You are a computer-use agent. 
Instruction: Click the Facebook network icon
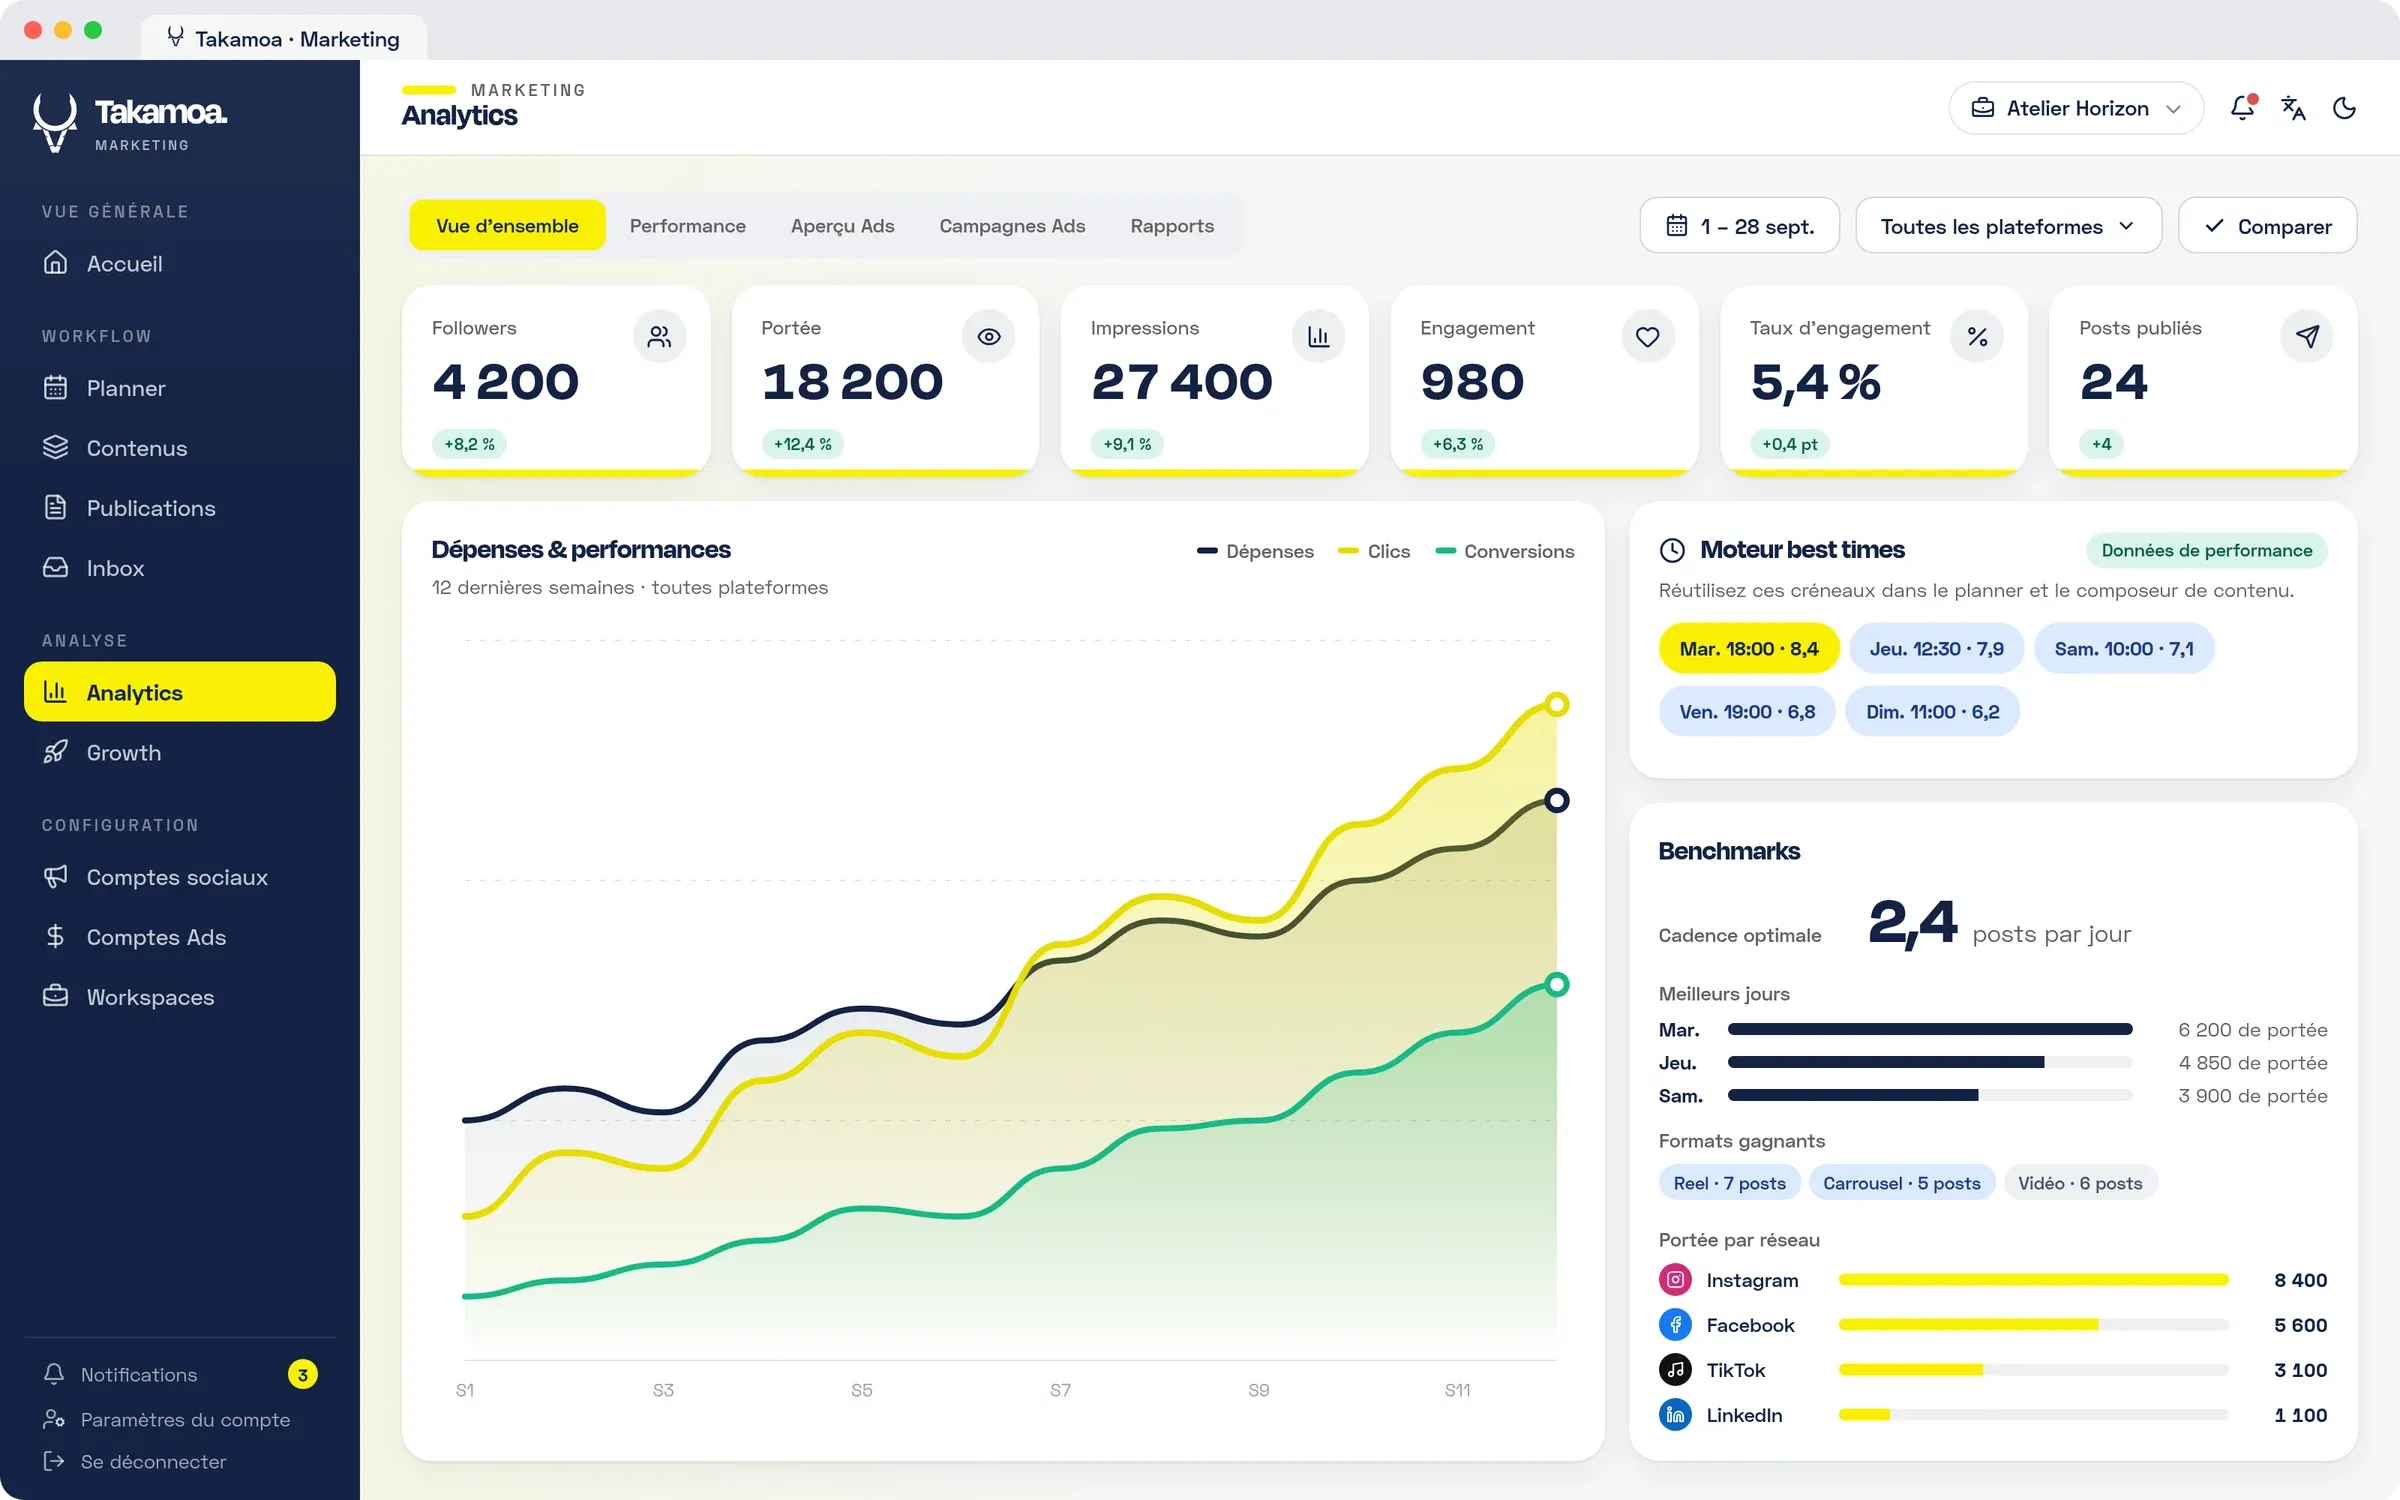(1675, 1325)
